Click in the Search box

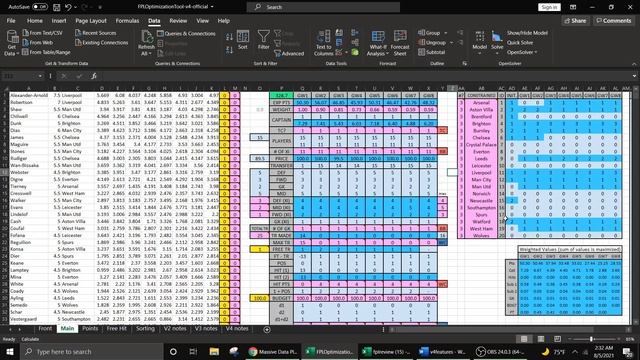pyautogui.click(x=323, y=7)
